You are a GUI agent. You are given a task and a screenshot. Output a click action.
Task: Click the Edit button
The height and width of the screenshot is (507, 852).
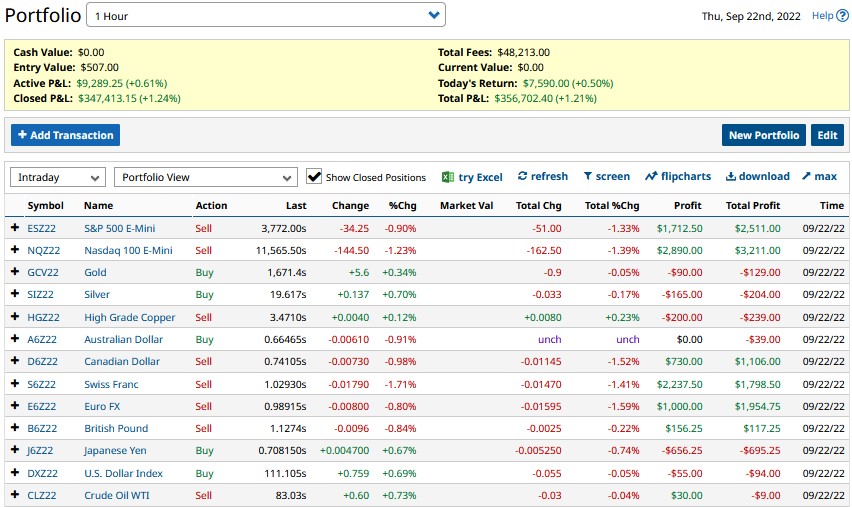tap(827, 135)
